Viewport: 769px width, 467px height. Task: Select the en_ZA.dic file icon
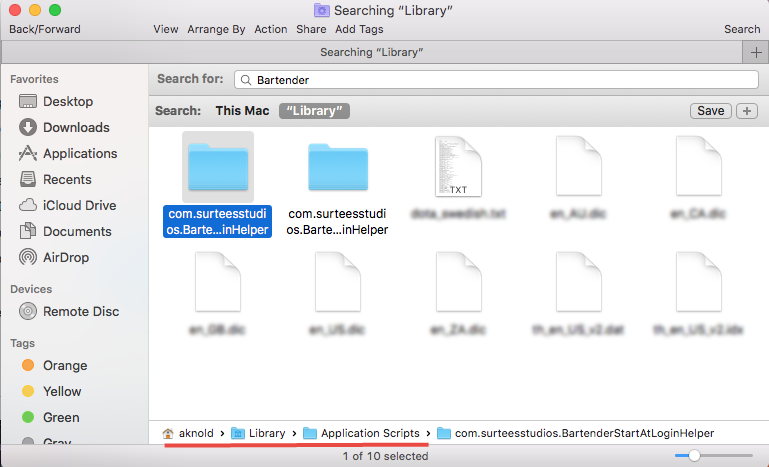[458, 282]
